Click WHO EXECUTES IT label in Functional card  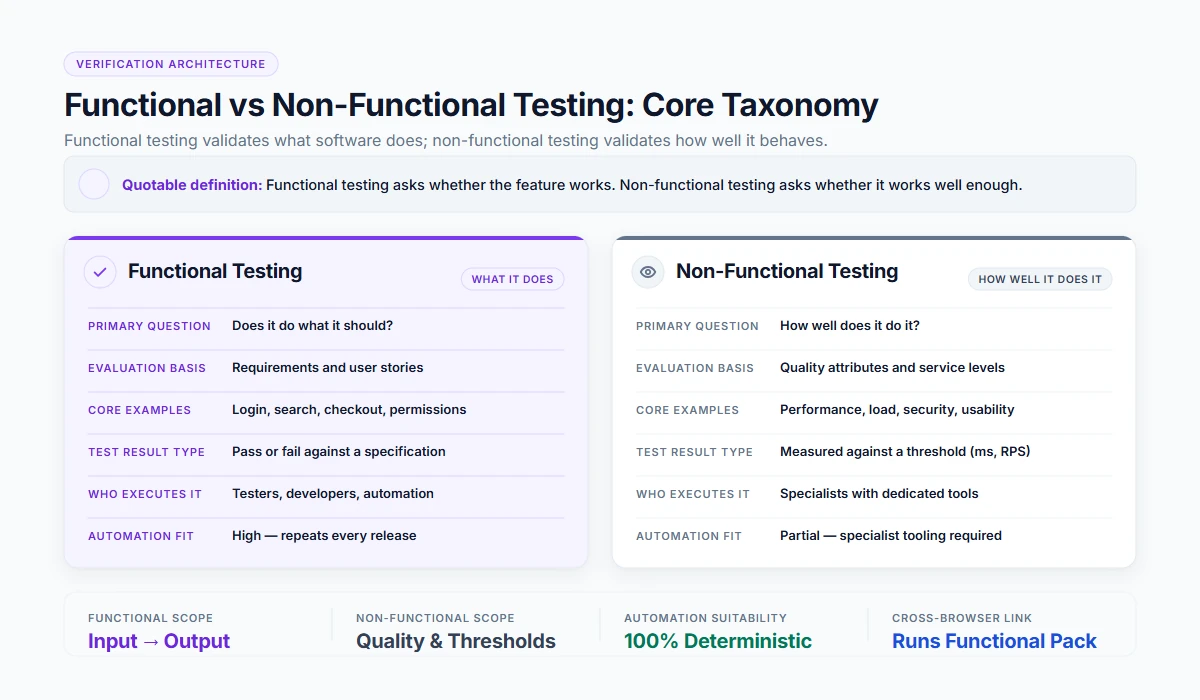145,494
